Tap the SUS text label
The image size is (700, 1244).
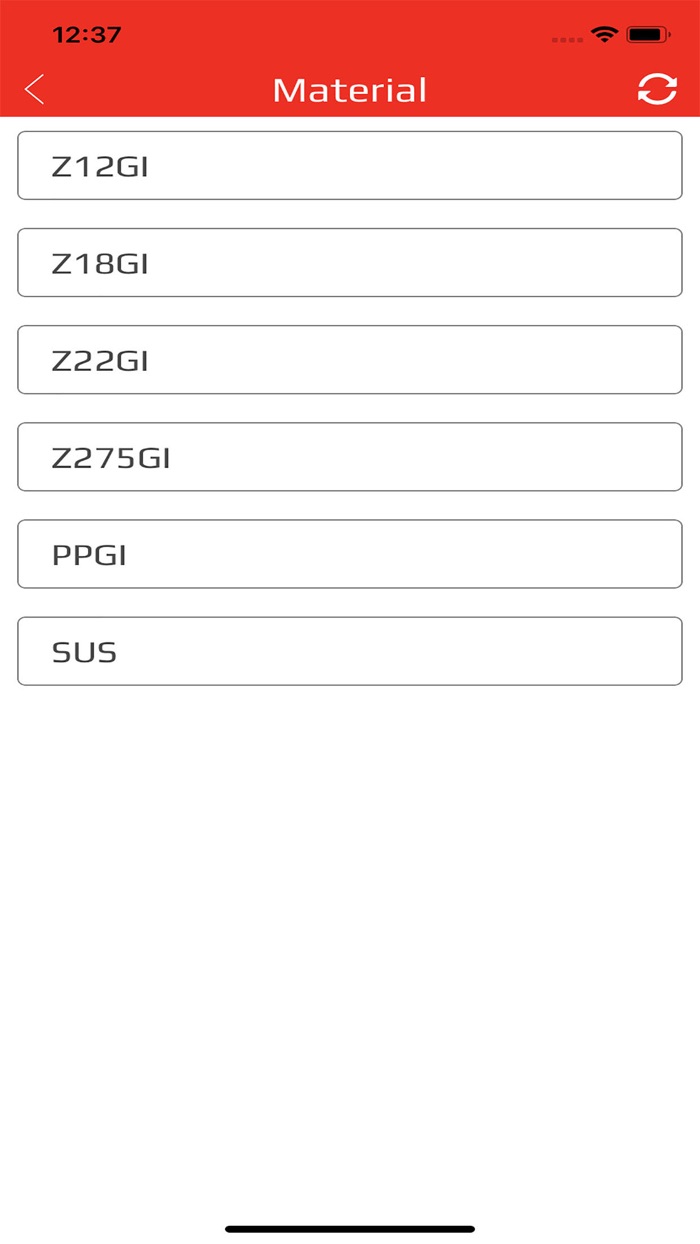(84, 652)
